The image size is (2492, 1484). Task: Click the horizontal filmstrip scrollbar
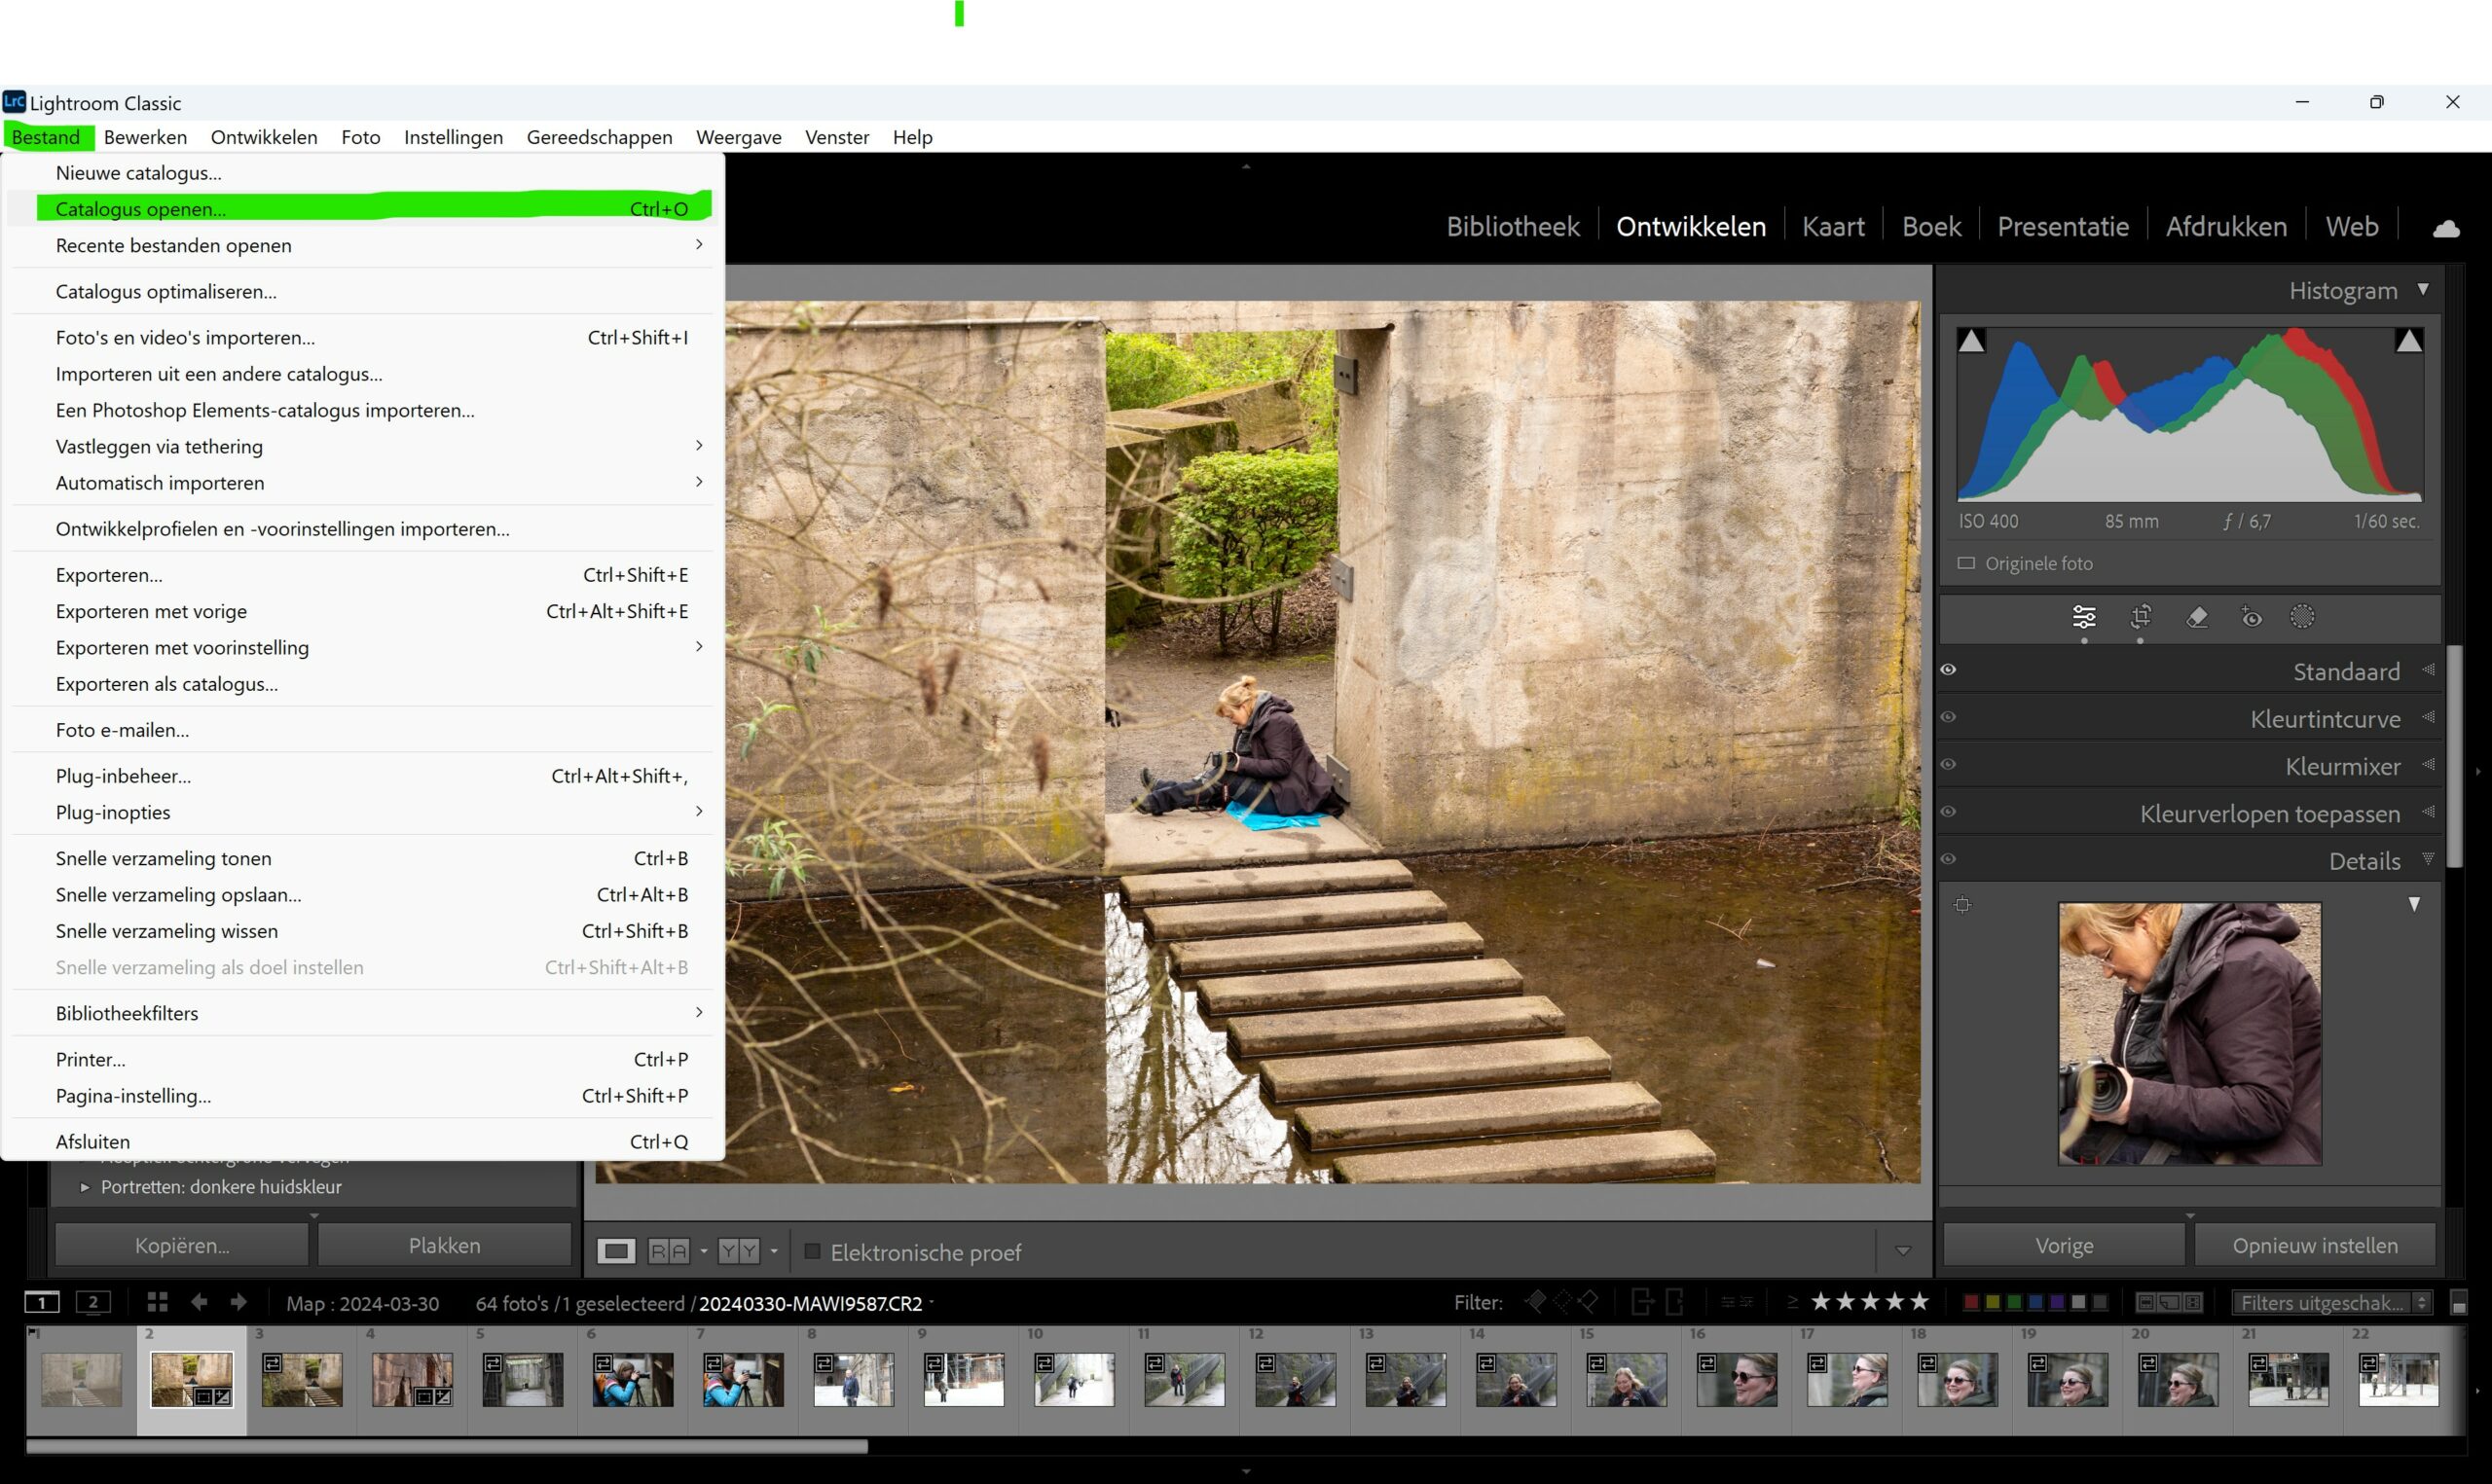pos(447,1446)
